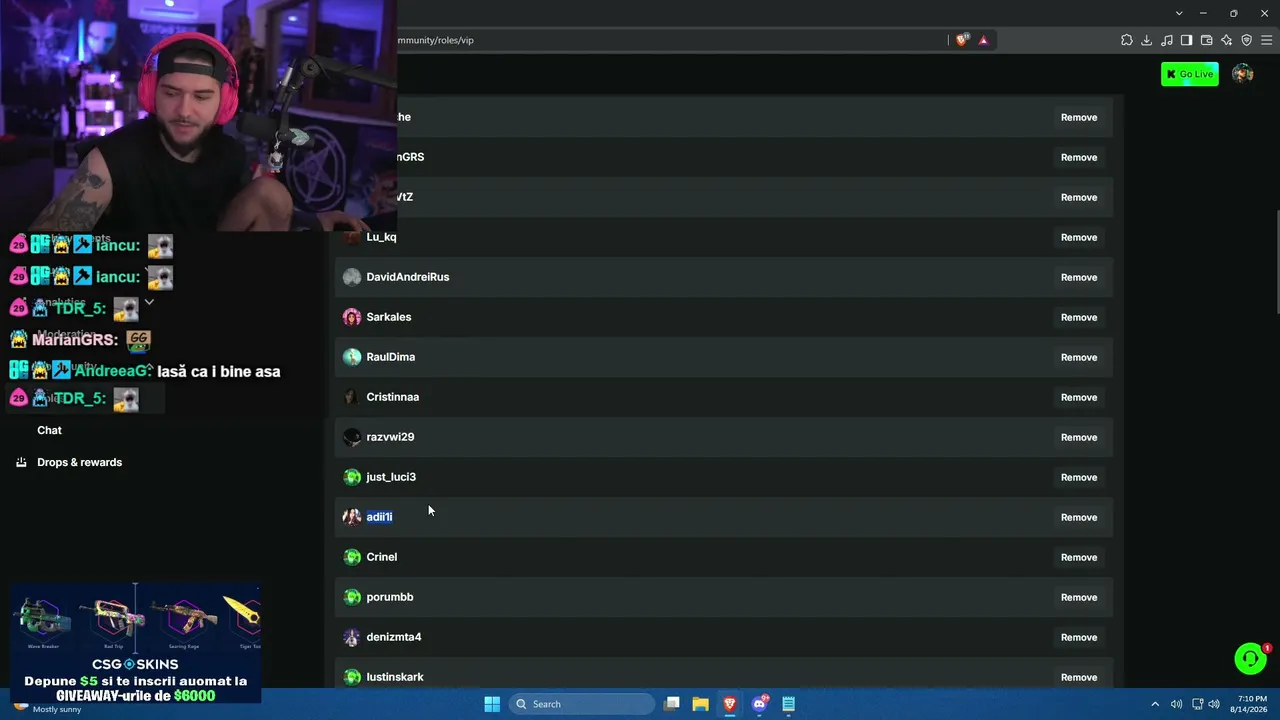Click DavidAndreiRus's avatar icon

[x=352, y=277]
